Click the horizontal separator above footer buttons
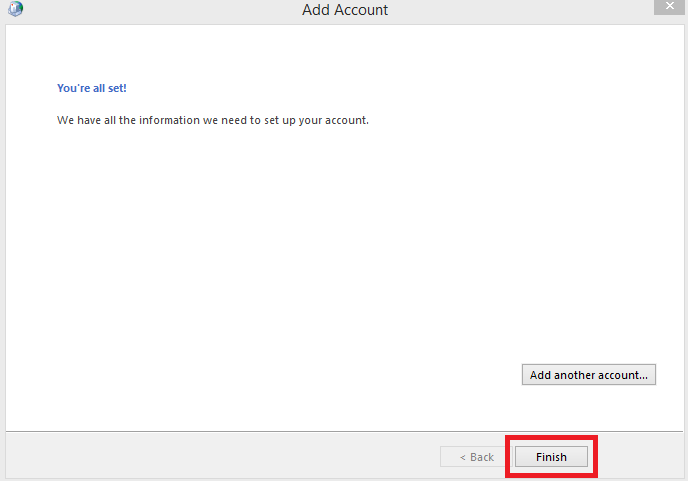This screenshot has width=688, height=481. pos(344,431)
